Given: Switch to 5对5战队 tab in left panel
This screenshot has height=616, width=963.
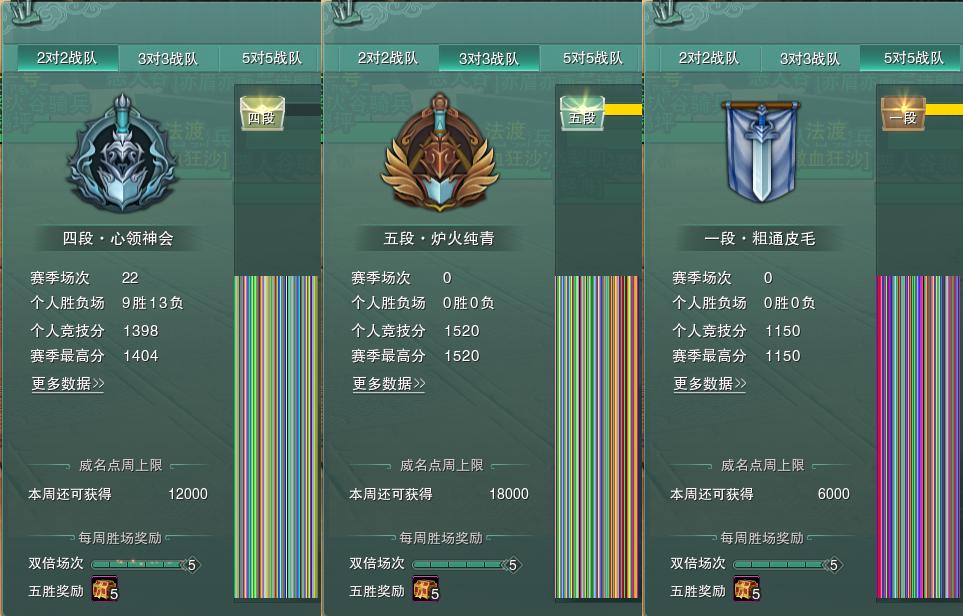Looking at the screenshot, I should pos(271,58).
